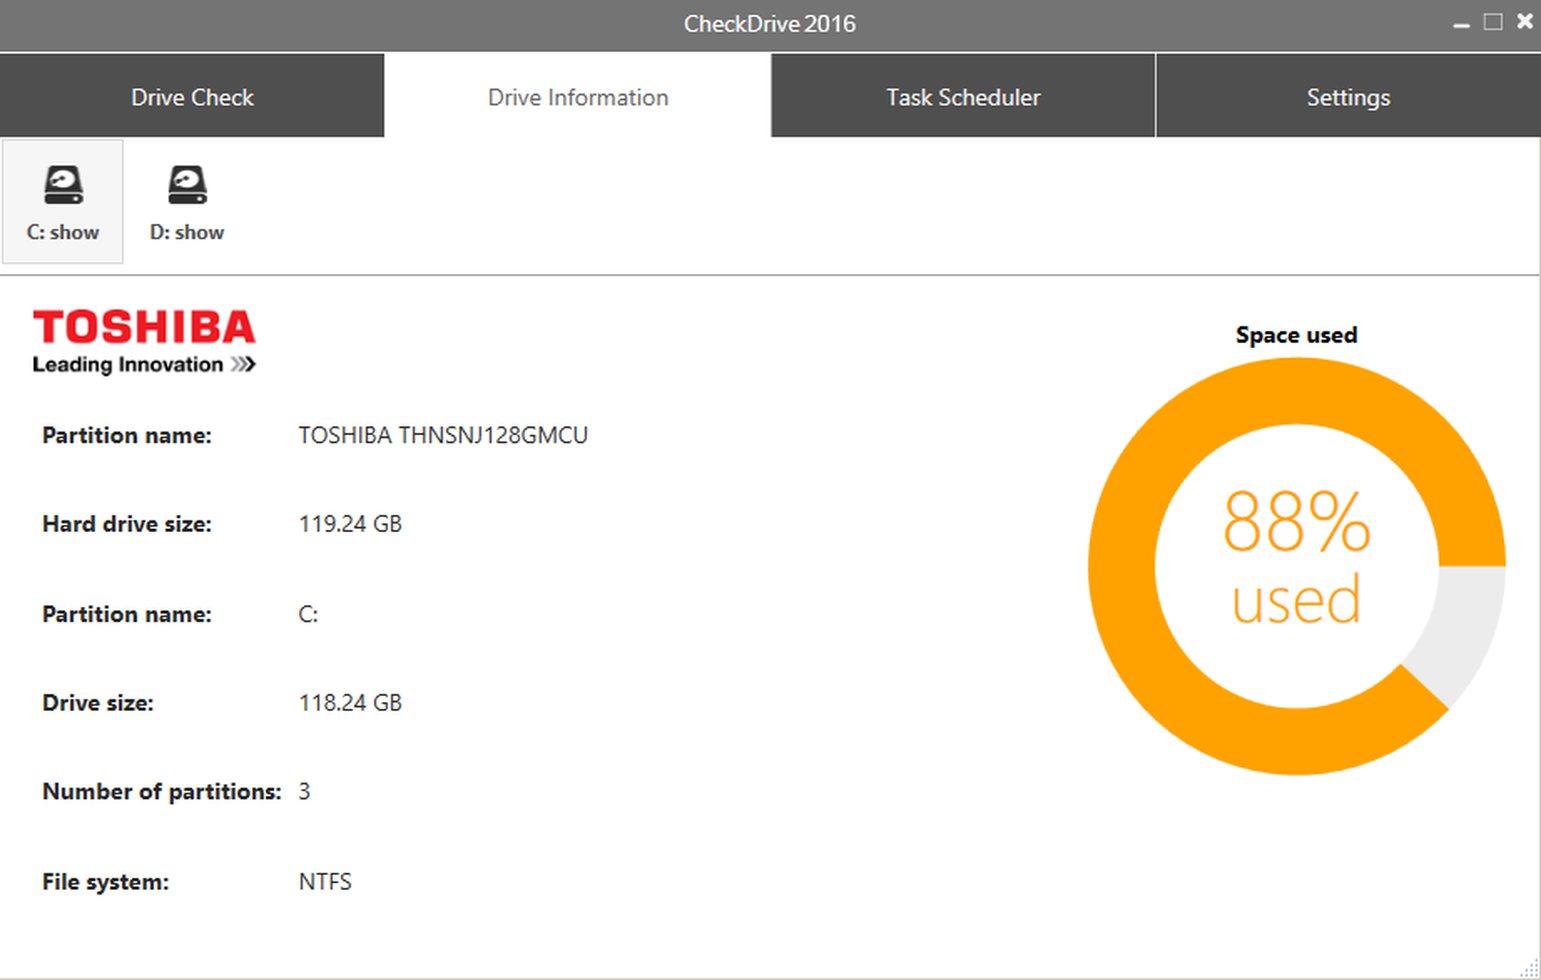Open the Drive Check tab

(192, 97)
